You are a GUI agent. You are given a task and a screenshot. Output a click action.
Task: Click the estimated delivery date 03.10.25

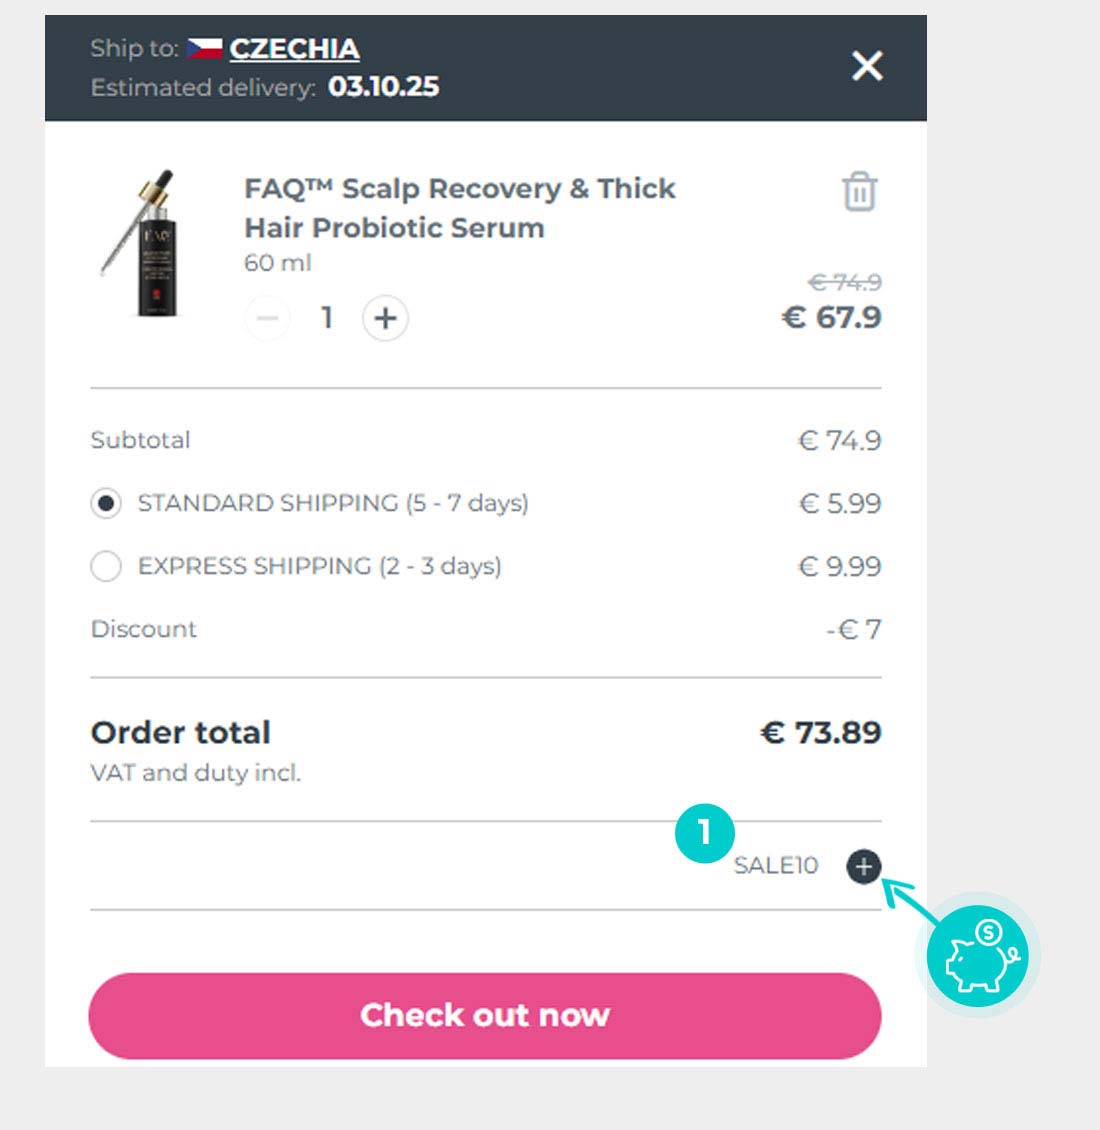point(383,87)
